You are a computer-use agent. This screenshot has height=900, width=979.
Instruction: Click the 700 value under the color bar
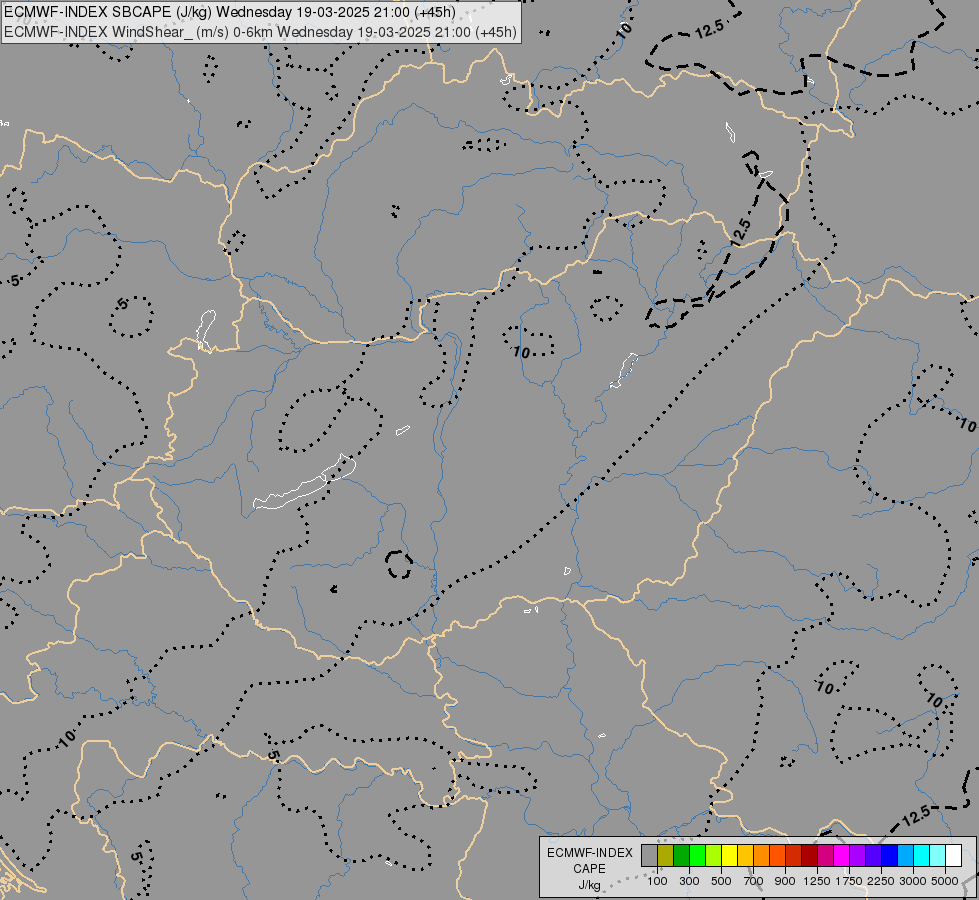coord(754,881)
